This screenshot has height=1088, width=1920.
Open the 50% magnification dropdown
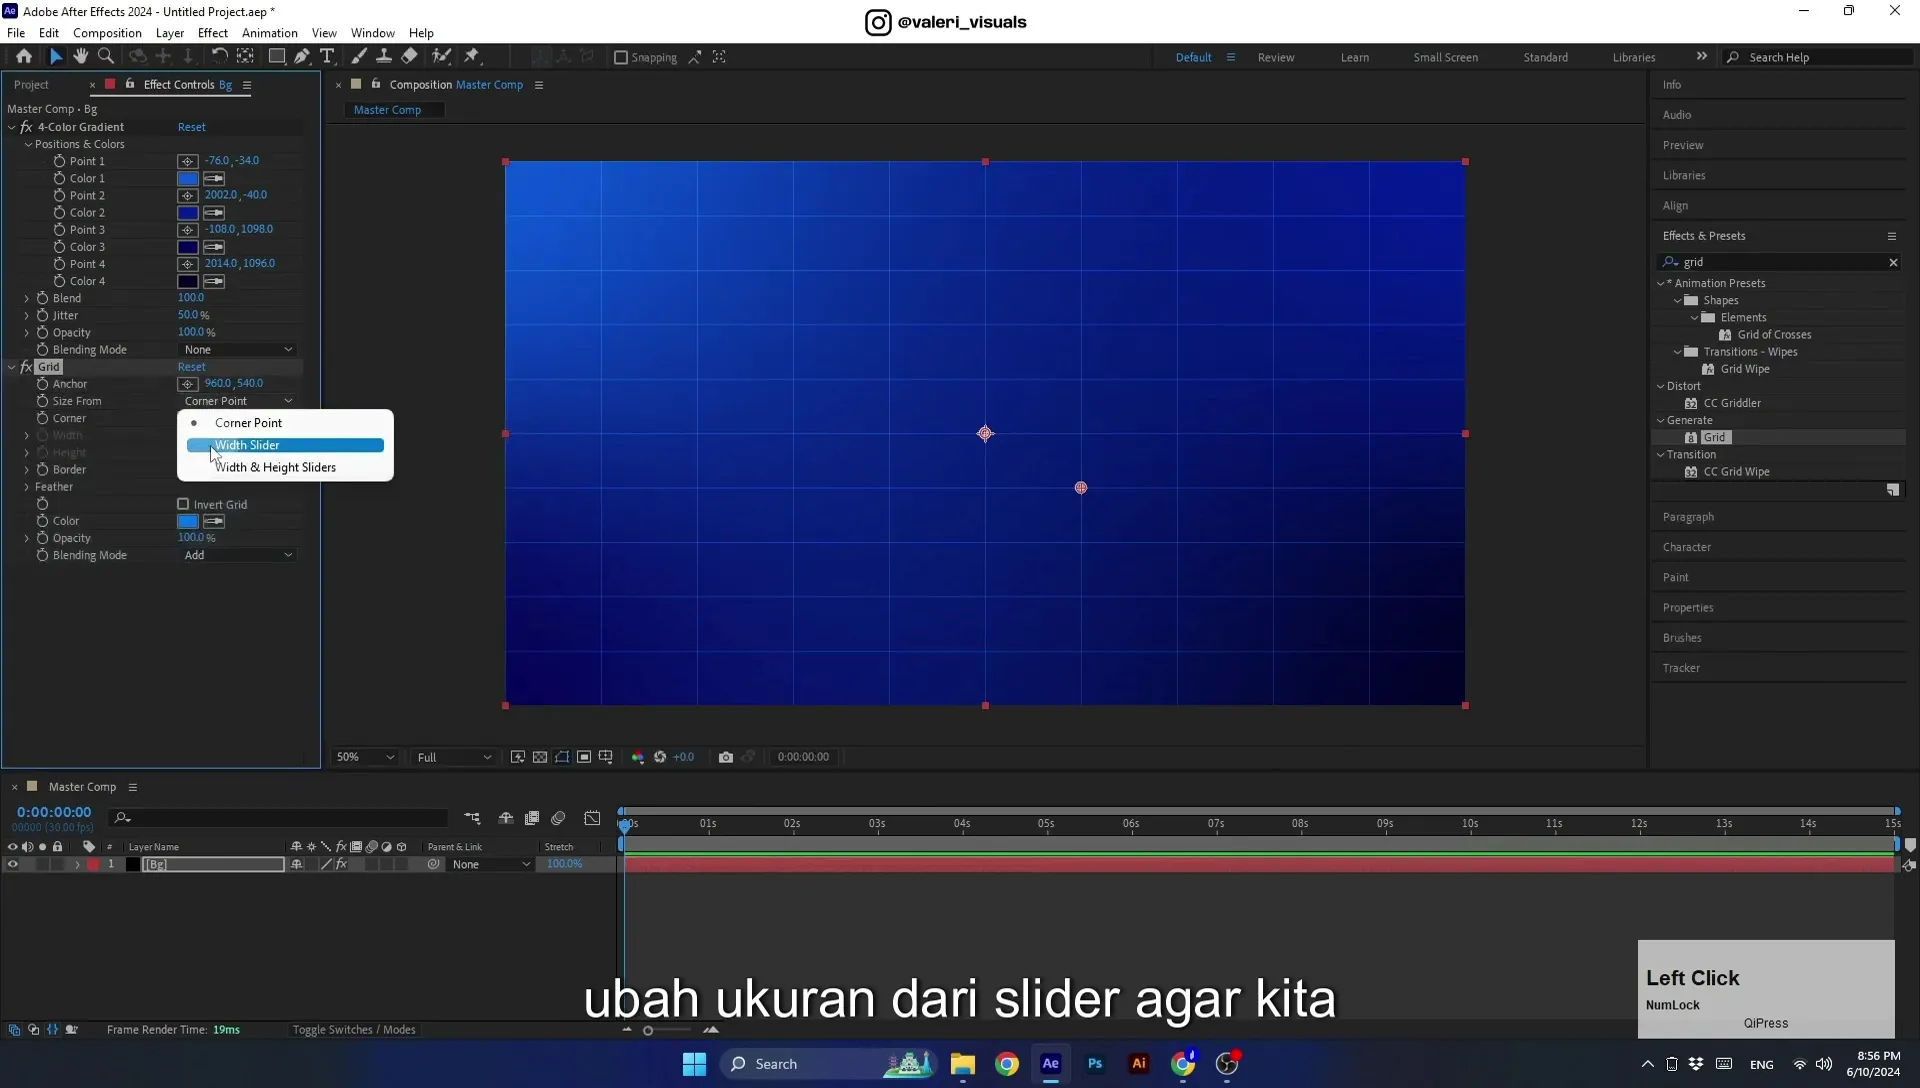point(365,757)
